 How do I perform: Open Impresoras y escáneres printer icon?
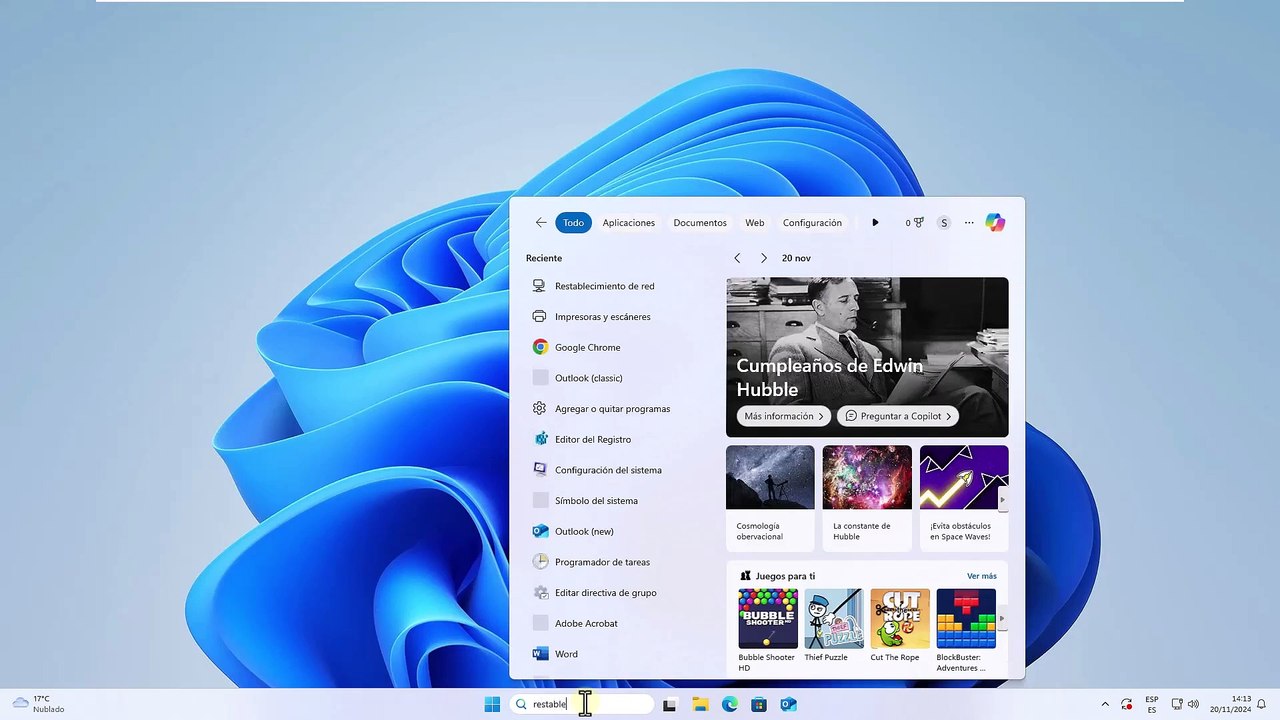pyautogui.click(x=540, y=317)
